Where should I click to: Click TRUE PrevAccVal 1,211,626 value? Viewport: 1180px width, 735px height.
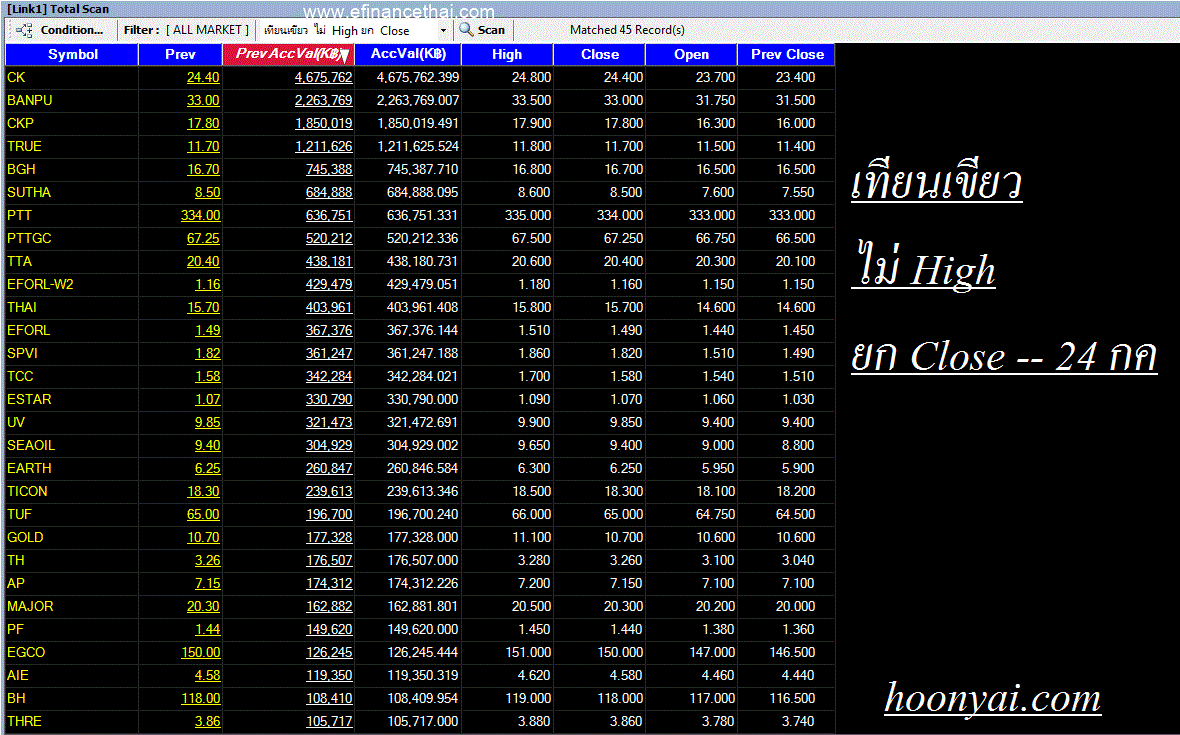point(324,146)
